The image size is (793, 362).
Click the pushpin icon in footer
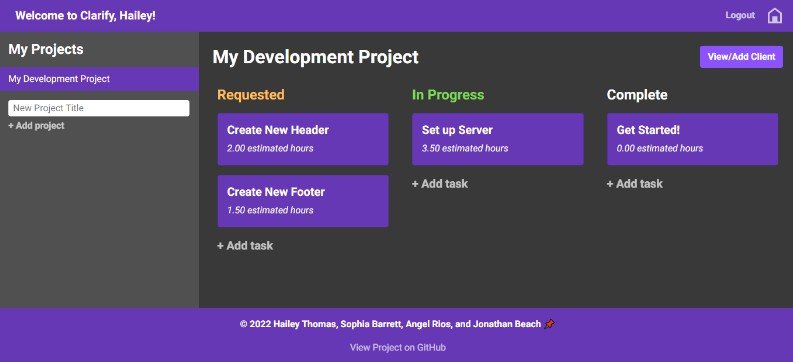pyautogui.click(x=549, y=324)
